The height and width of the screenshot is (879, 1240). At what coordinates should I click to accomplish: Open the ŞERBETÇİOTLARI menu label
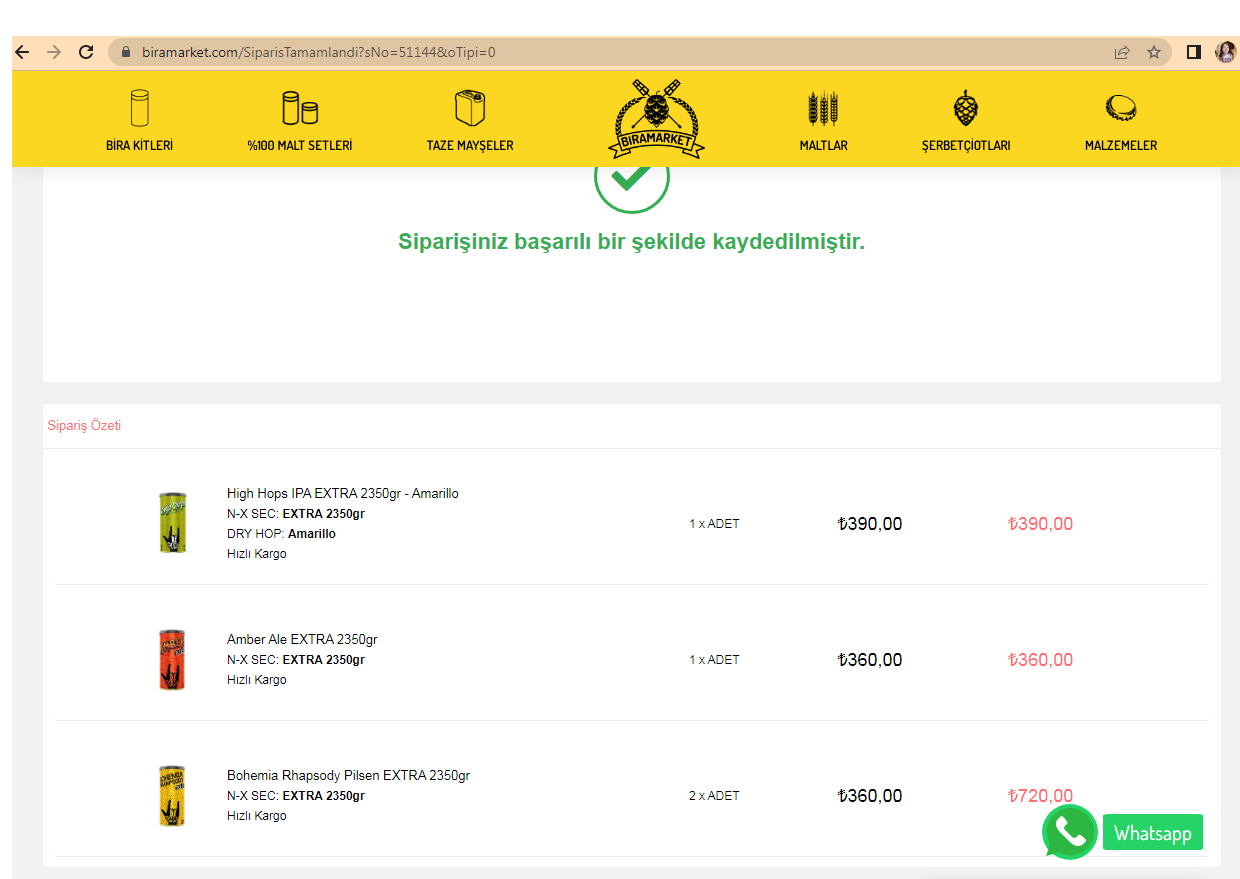pyautogui.click(x=966, y=146)
